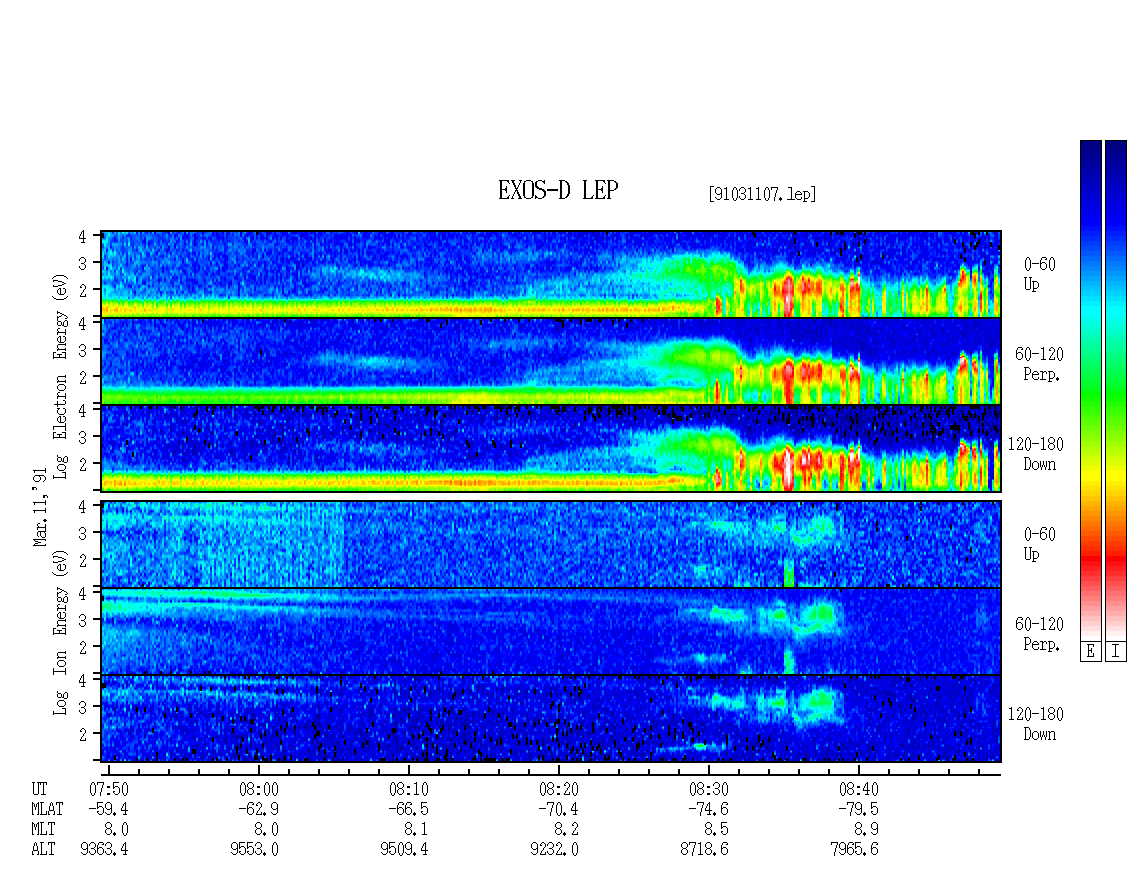The height and width of the screenshot is (875, 1130).
Task: Click the ALT value "9509.4"
Action: click(404, 850)
